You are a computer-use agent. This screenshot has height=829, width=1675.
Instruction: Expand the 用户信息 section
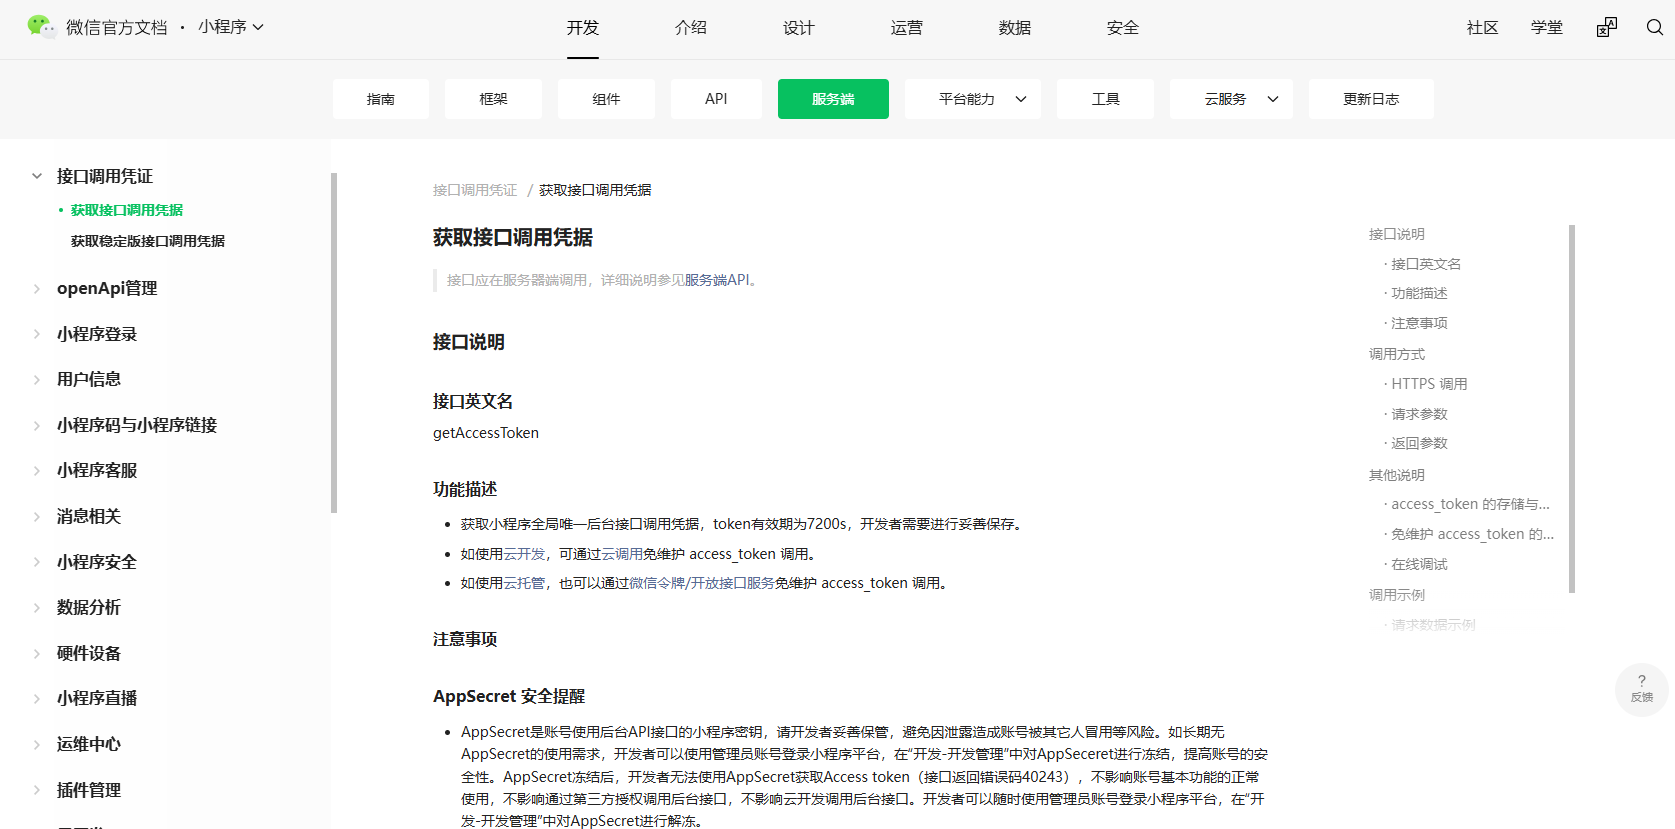tap(37, 379)
